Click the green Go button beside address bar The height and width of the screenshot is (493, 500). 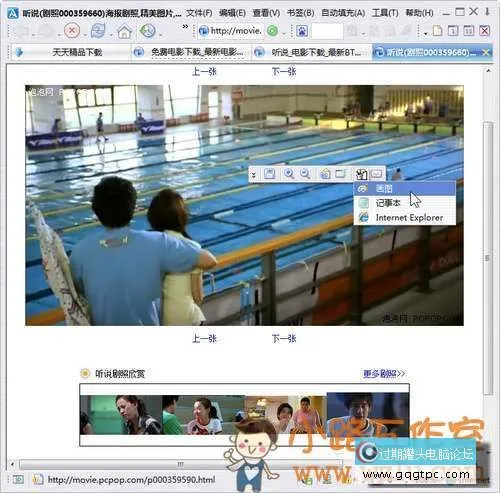(x=272, y=31)
